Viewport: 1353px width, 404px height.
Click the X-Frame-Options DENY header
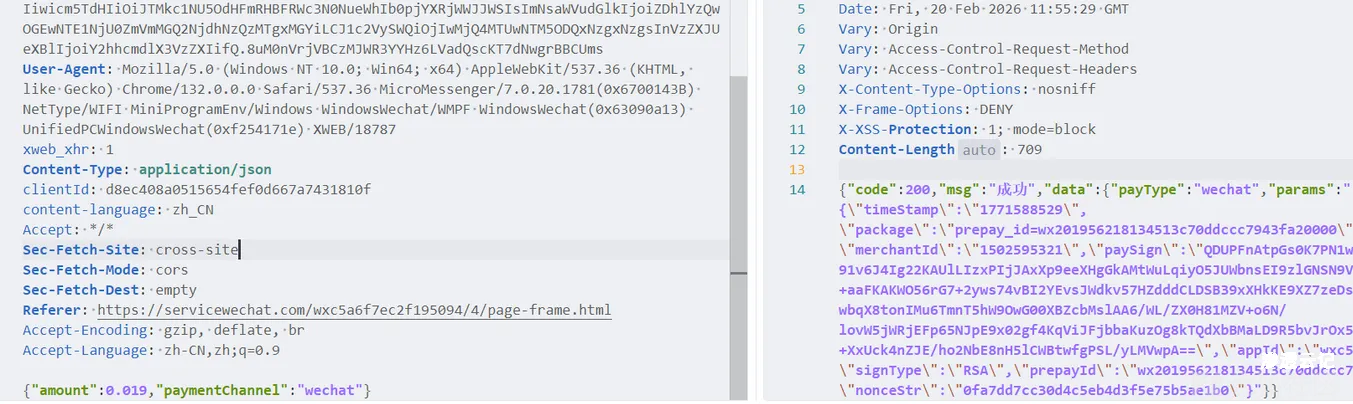(x=925, y=109)
